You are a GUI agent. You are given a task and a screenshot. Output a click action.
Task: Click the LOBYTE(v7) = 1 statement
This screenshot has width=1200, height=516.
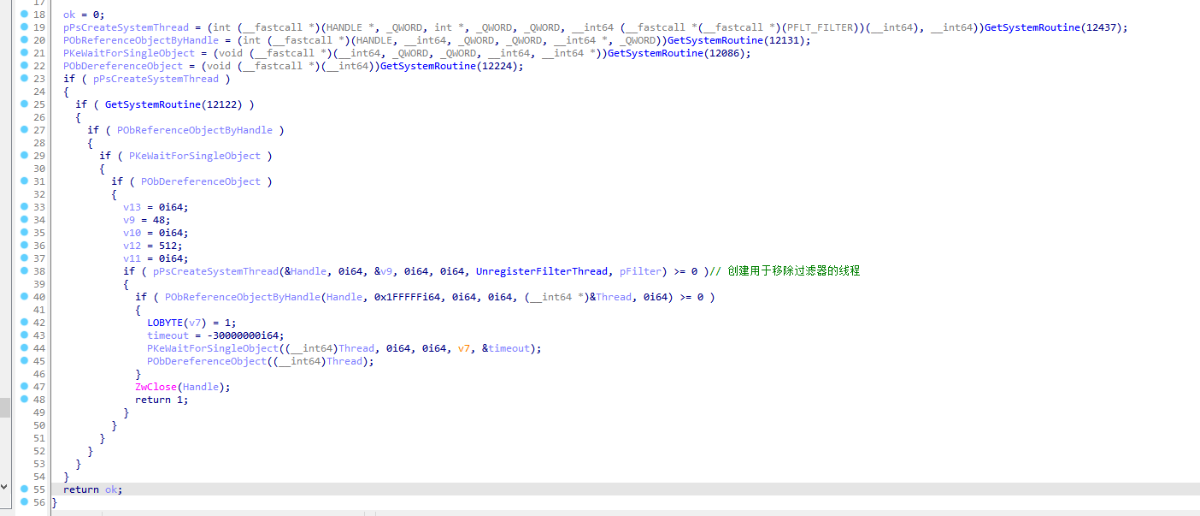click(x=193, y=323)
